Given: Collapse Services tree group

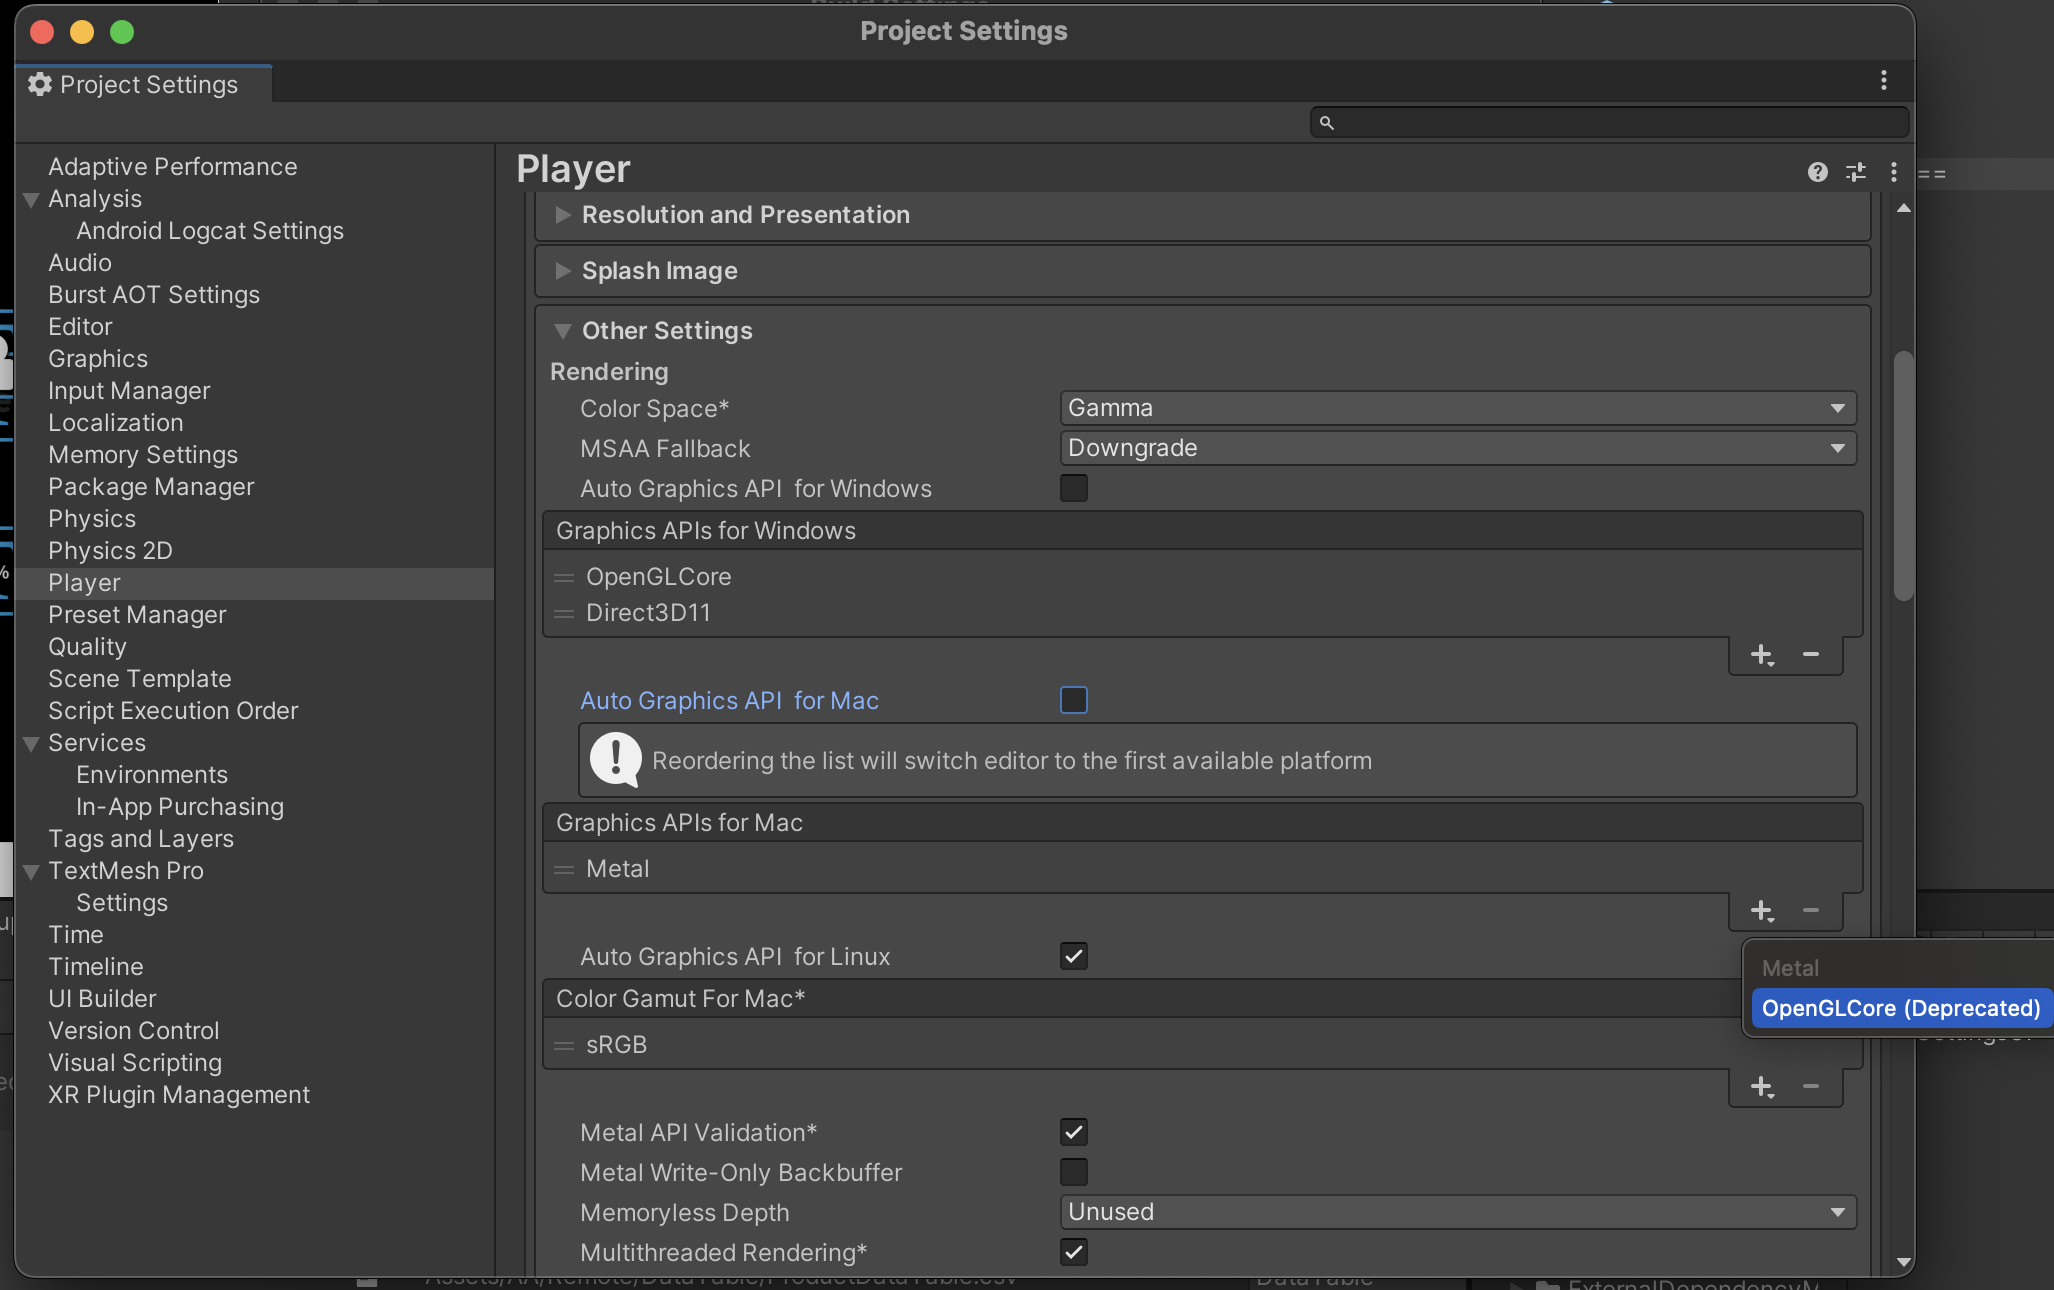Looking at the screenshot, I should (x=32, y=743).
